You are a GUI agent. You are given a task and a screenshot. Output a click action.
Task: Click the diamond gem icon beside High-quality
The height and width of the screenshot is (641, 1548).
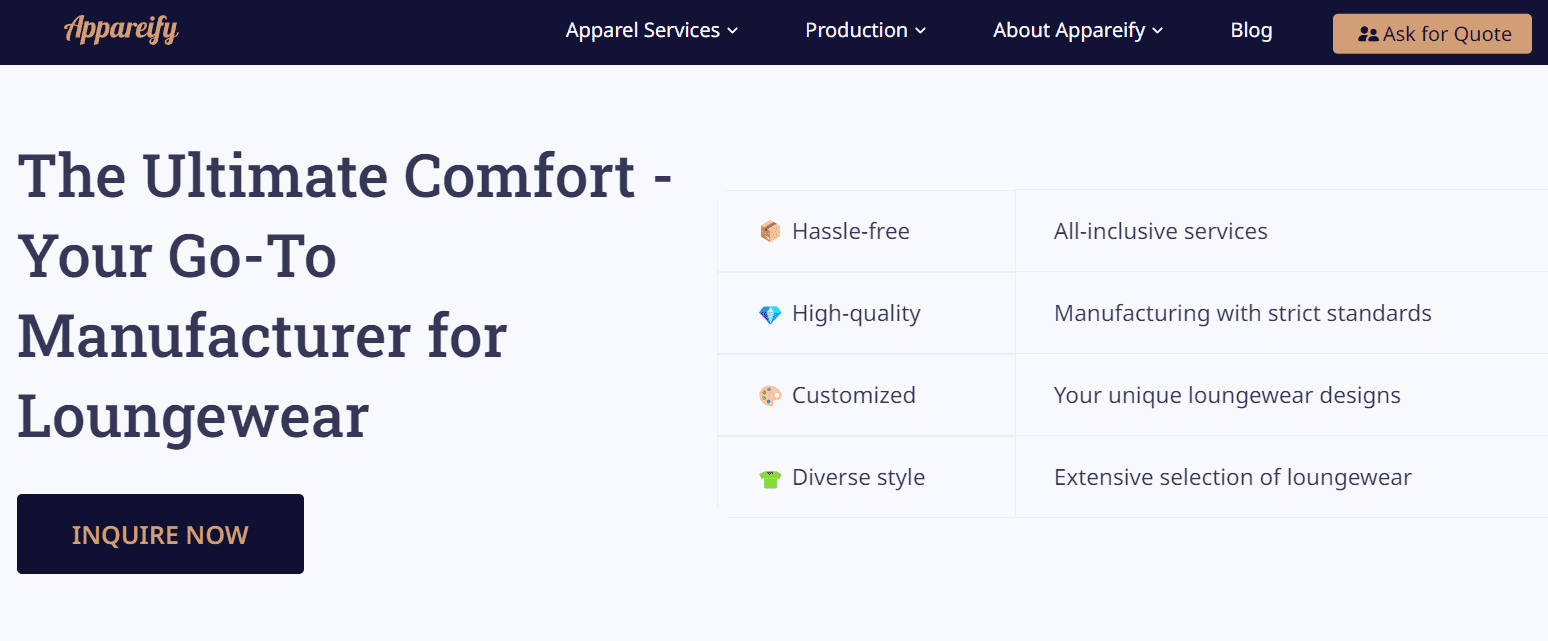(x=770, y=314)
